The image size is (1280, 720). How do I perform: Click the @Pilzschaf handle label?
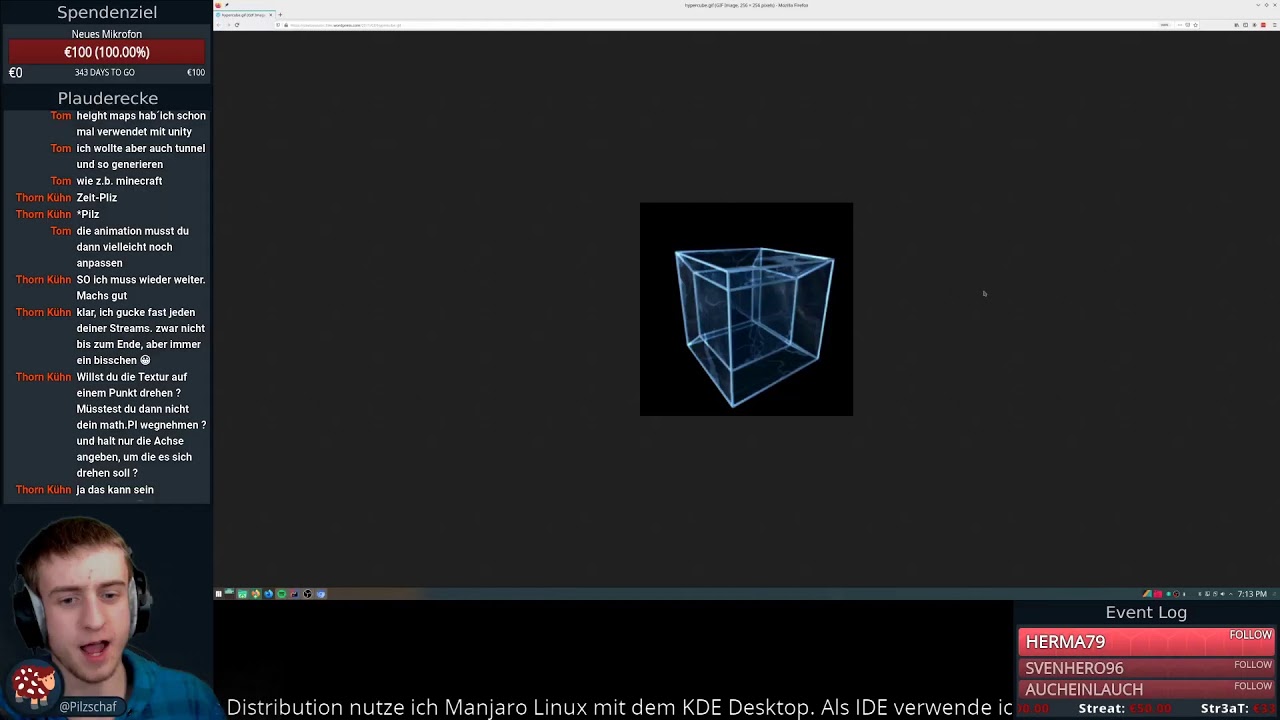[88, 706]
